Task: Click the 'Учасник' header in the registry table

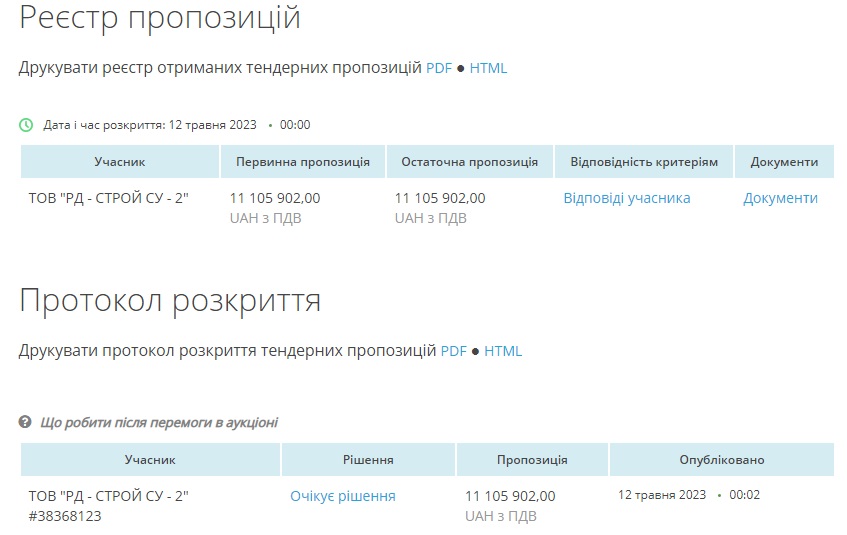Action: point(120,162)
